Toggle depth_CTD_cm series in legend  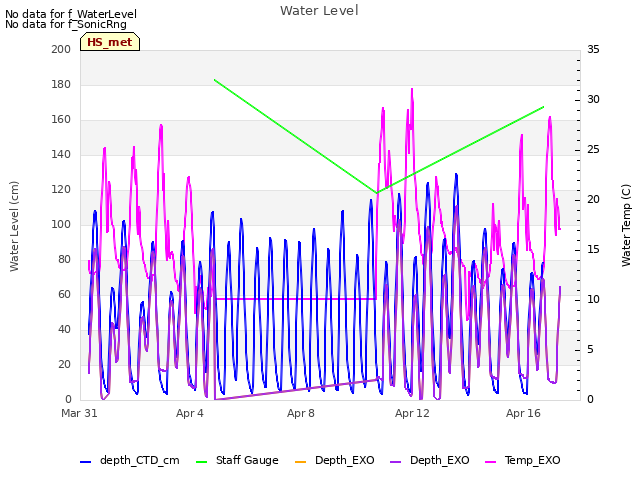click(130, 460)
